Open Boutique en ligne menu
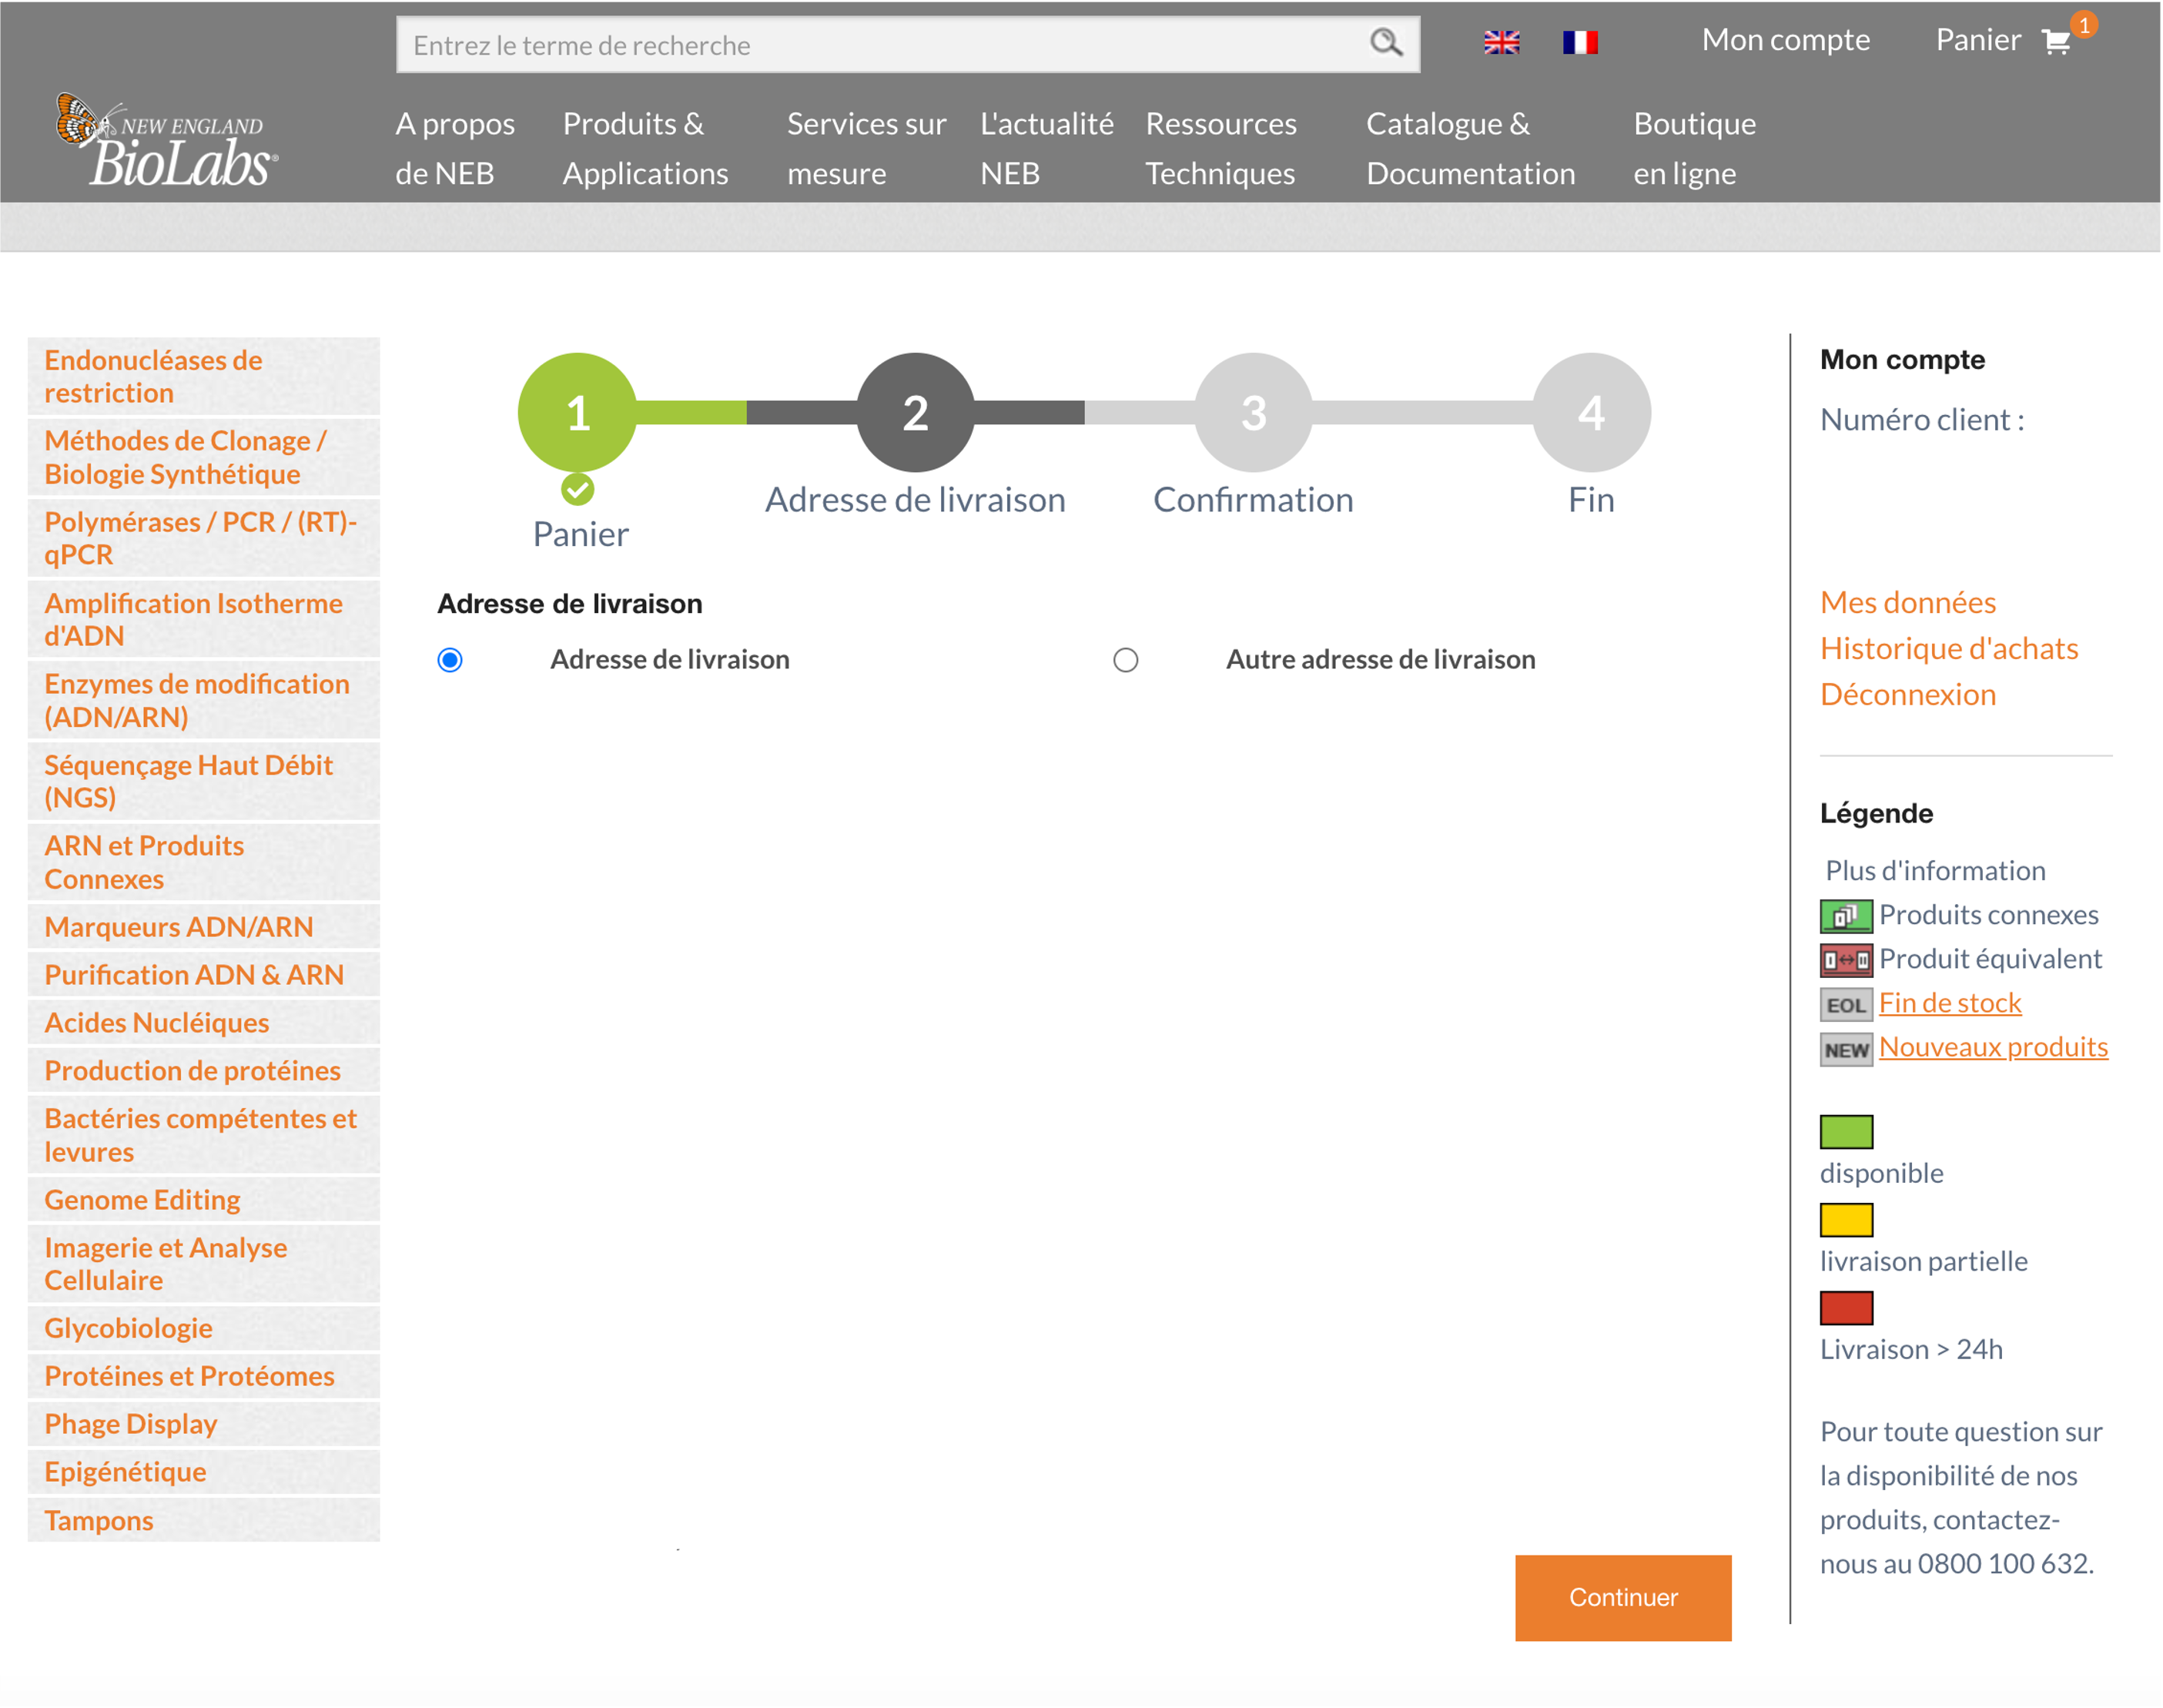 (1694, 148)
